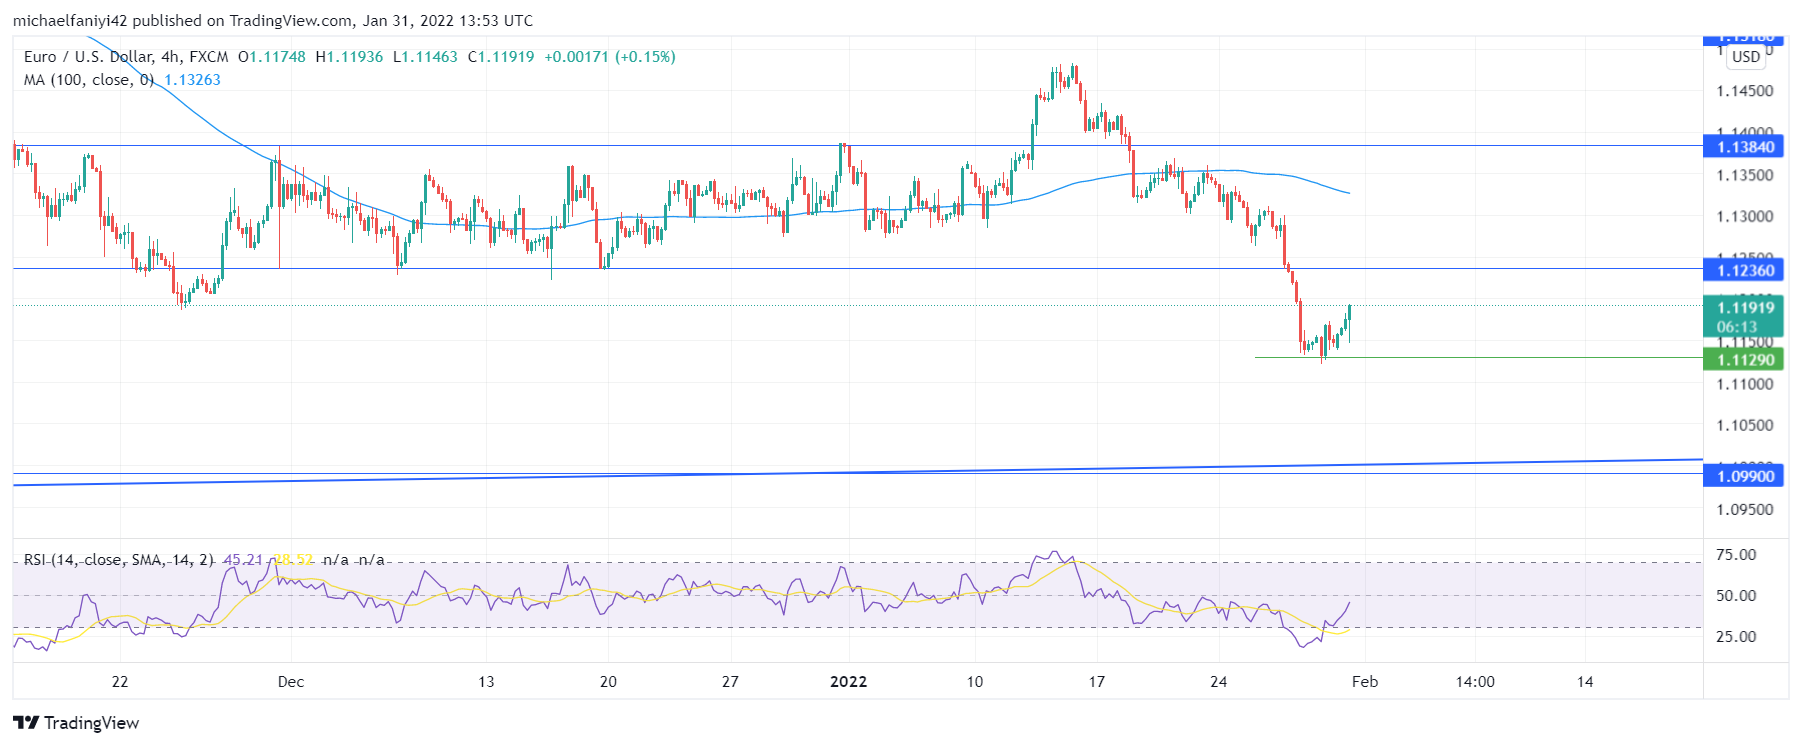This screenshot has width=1802, height=746.
Task: Click the Dec label on time axis
Action: click(291, 682)
